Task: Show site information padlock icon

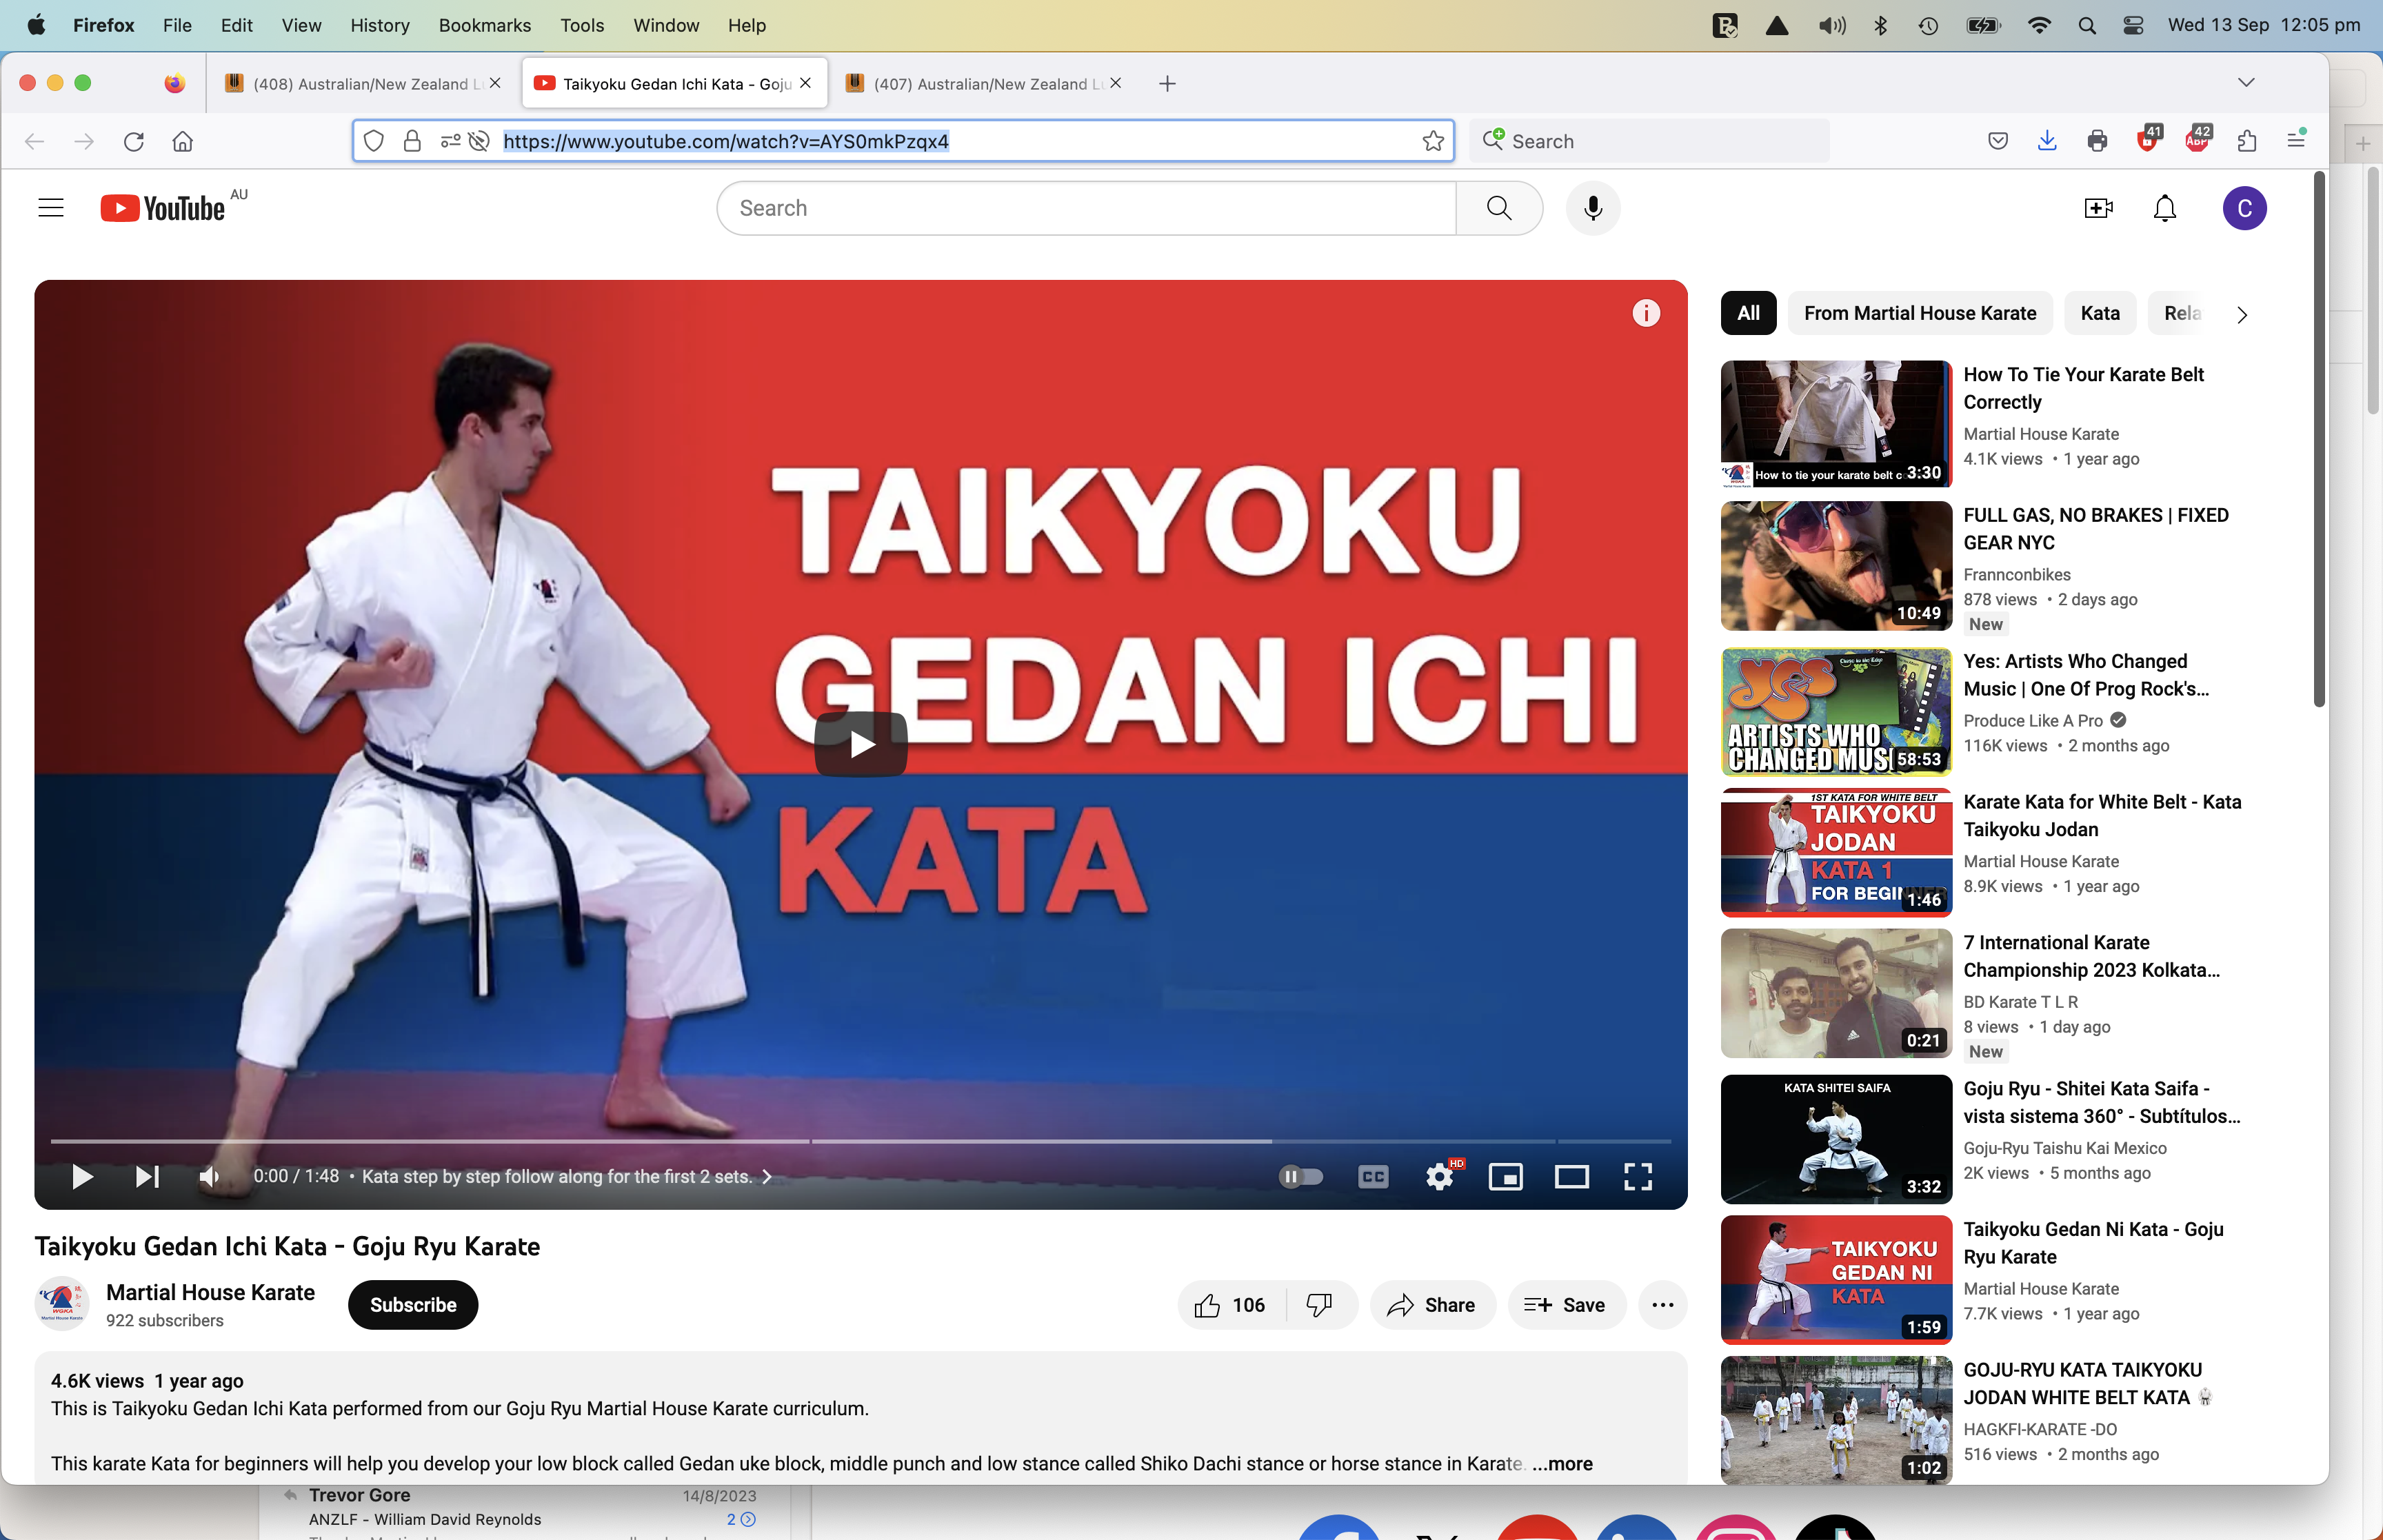Action: tap(411, 141)
